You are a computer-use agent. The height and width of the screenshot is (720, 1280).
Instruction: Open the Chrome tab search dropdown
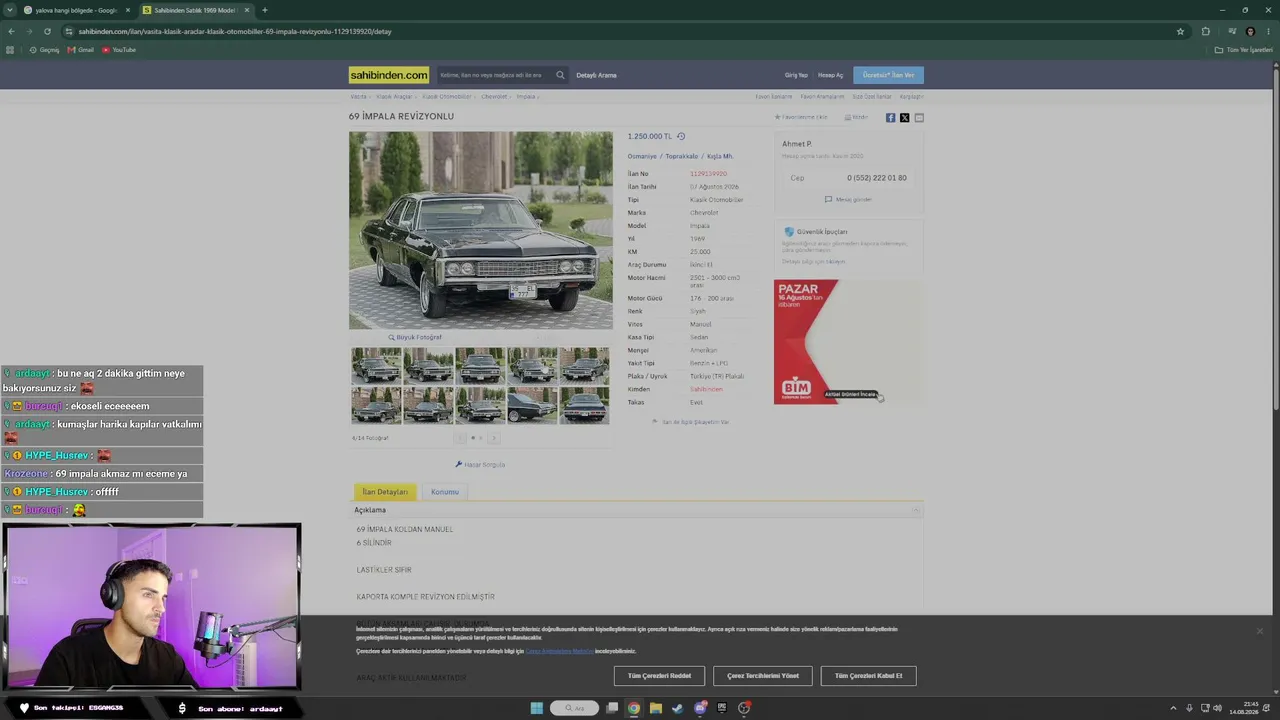(10, 10)
